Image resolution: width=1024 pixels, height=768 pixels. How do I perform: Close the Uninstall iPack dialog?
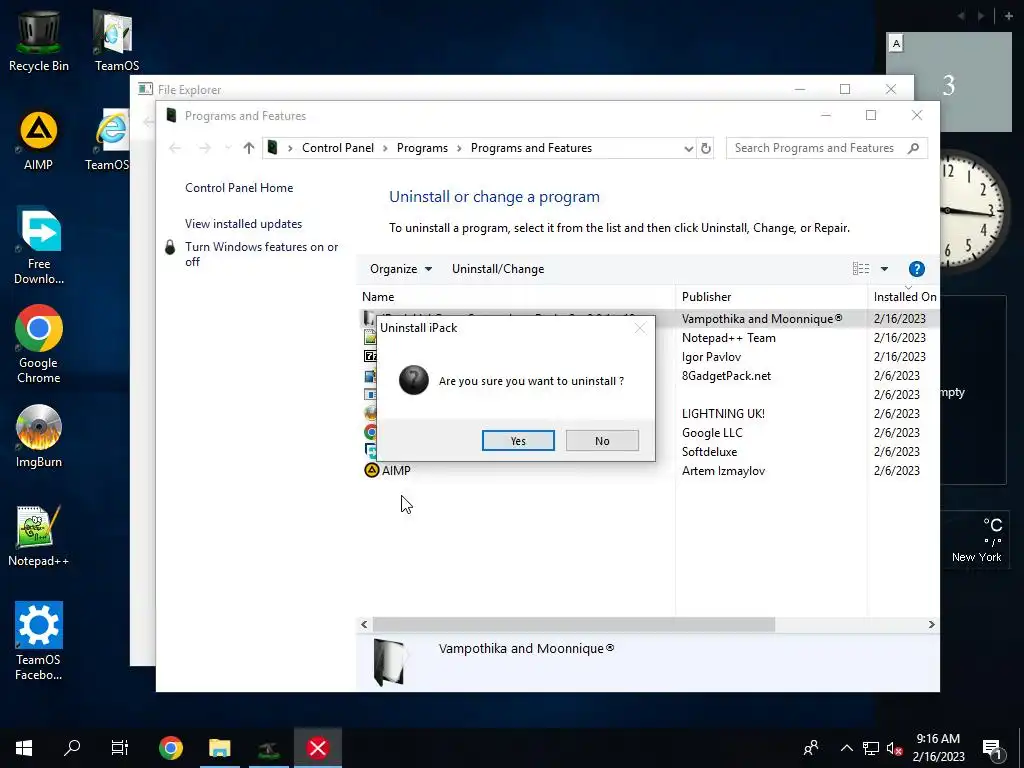click(640, 328)
